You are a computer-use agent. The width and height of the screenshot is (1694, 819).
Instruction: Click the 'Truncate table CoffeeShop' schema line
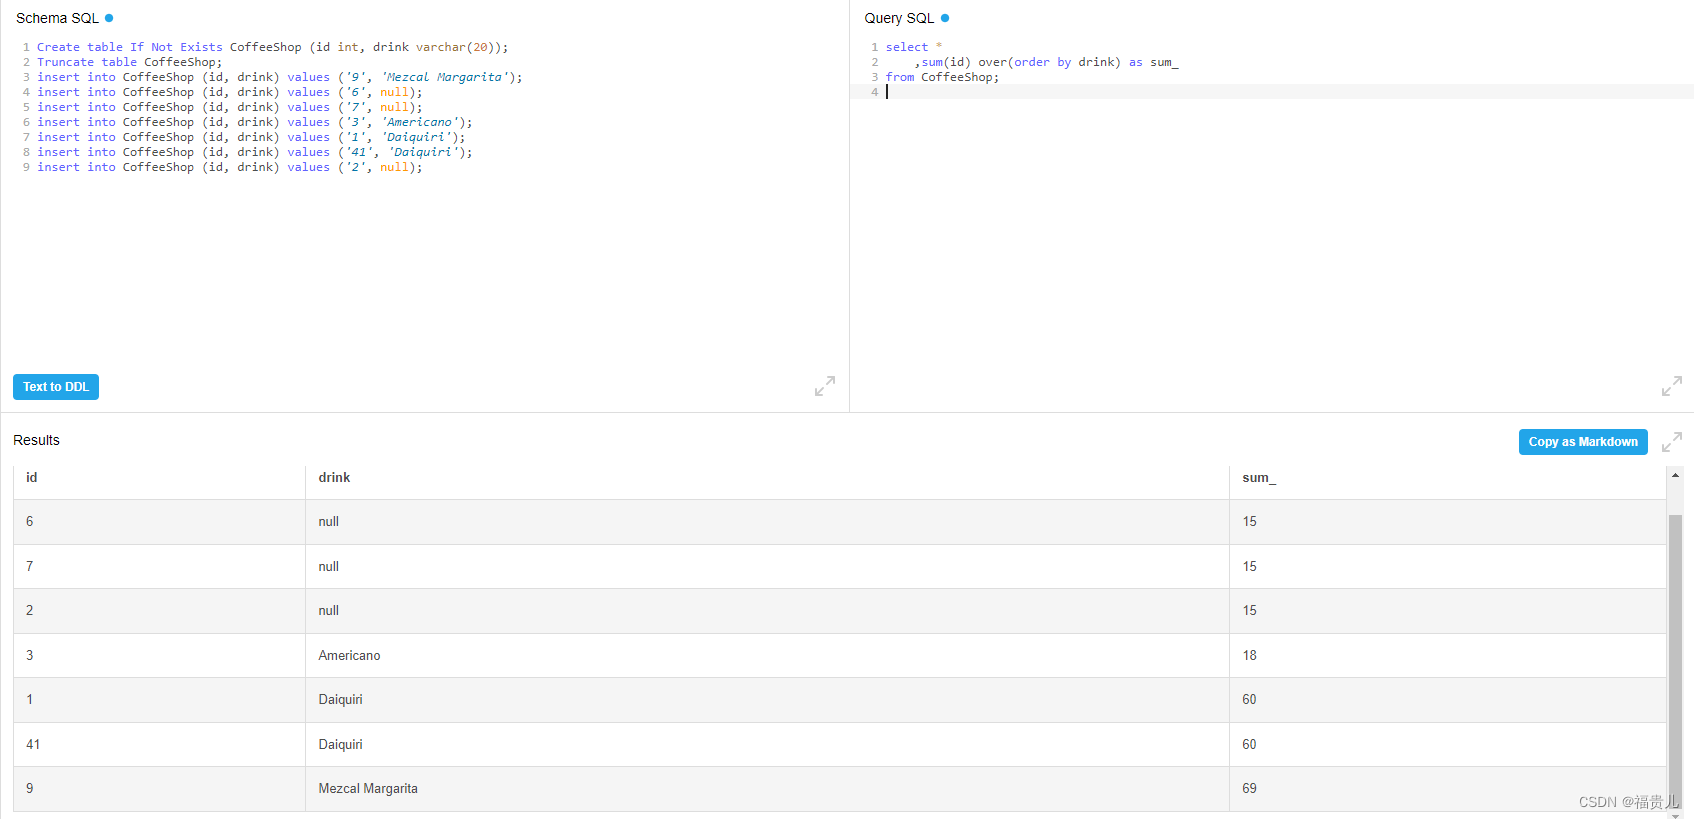tap(130, 62)
